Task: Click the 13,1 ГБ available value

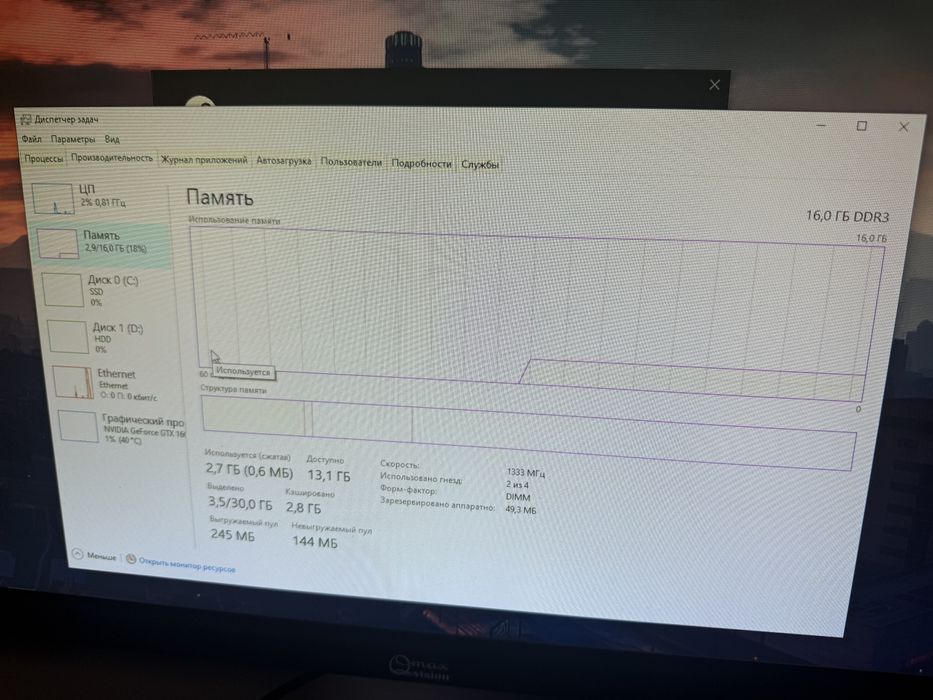Action: (328, 475)
